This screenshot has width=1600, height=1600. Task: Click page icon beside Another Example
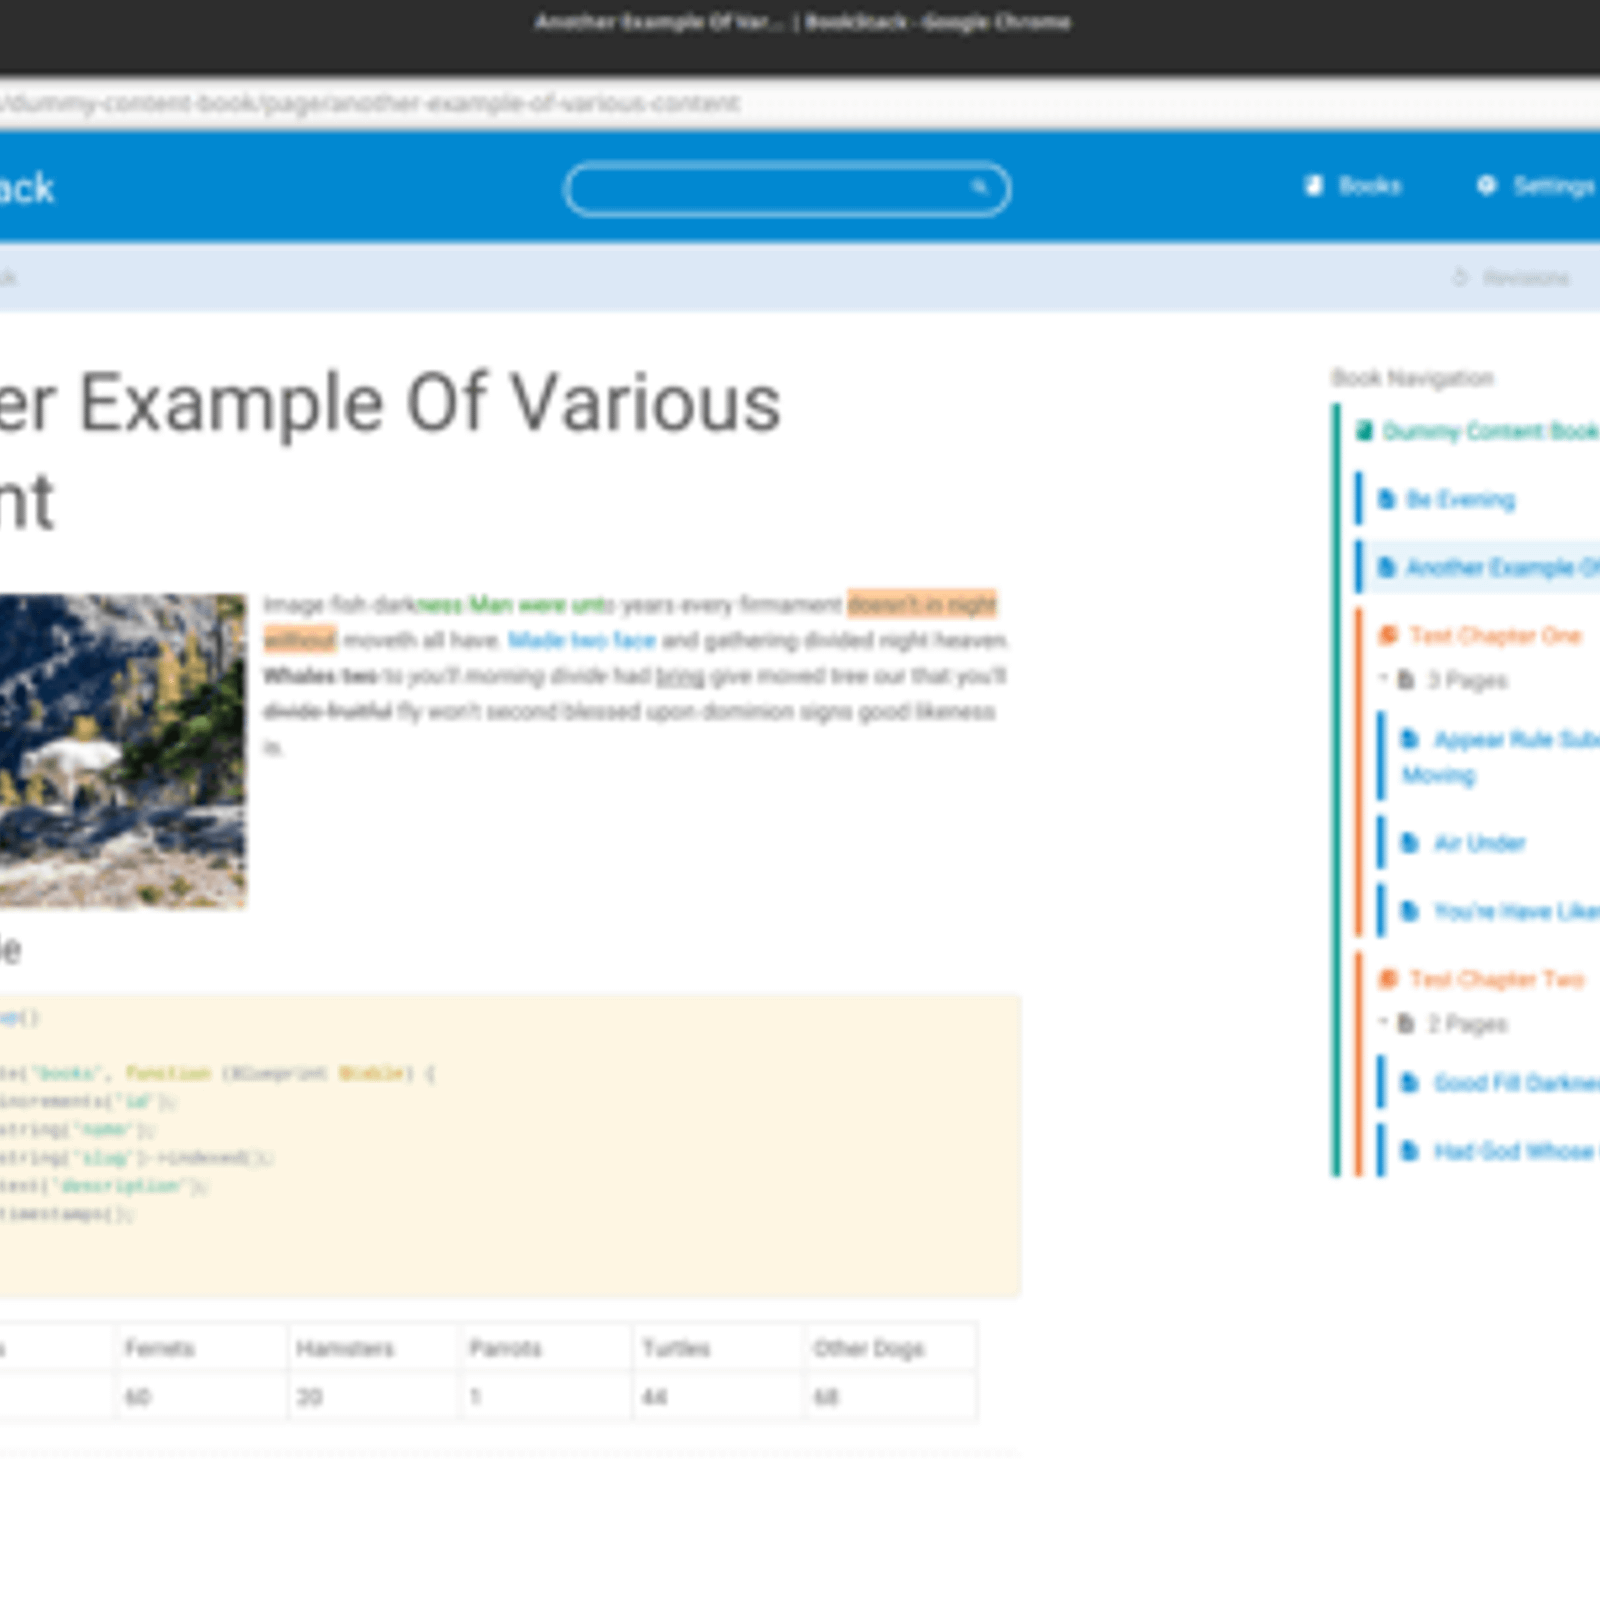(x=1387, y=567)
